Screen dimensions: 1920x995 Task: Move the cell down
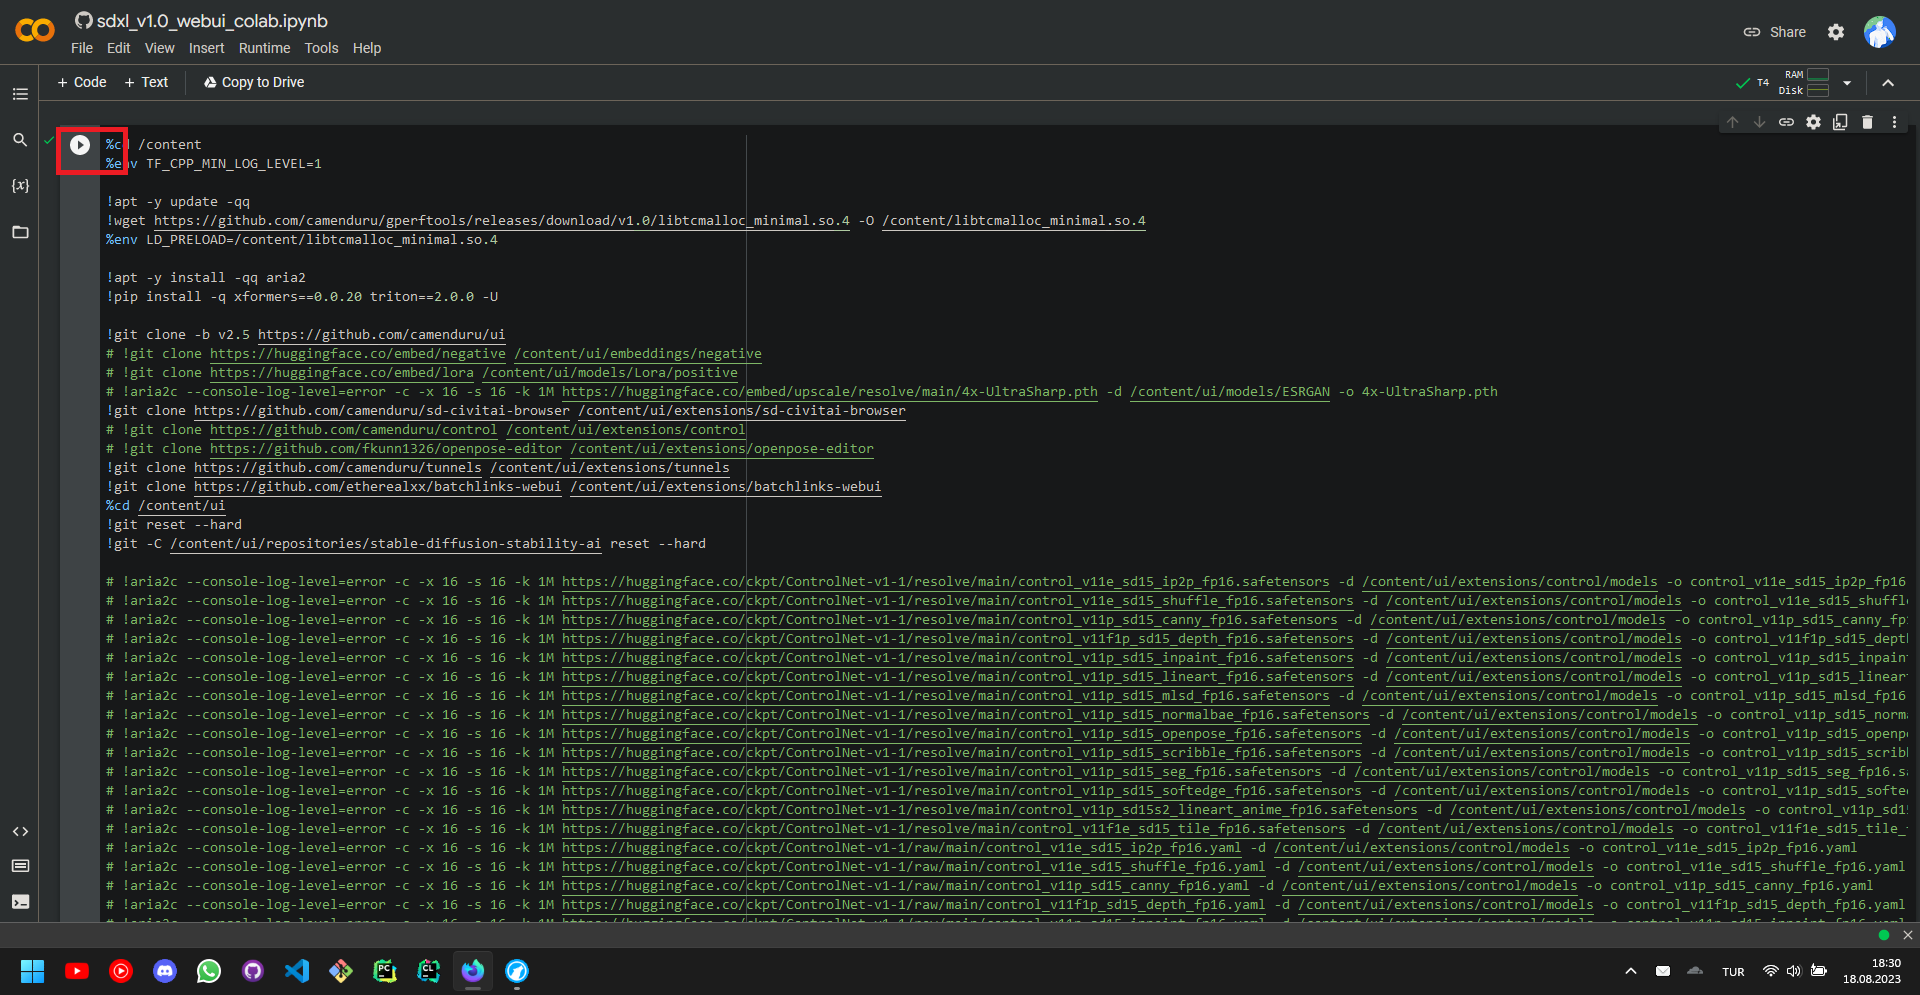[x=1760, y=122]
